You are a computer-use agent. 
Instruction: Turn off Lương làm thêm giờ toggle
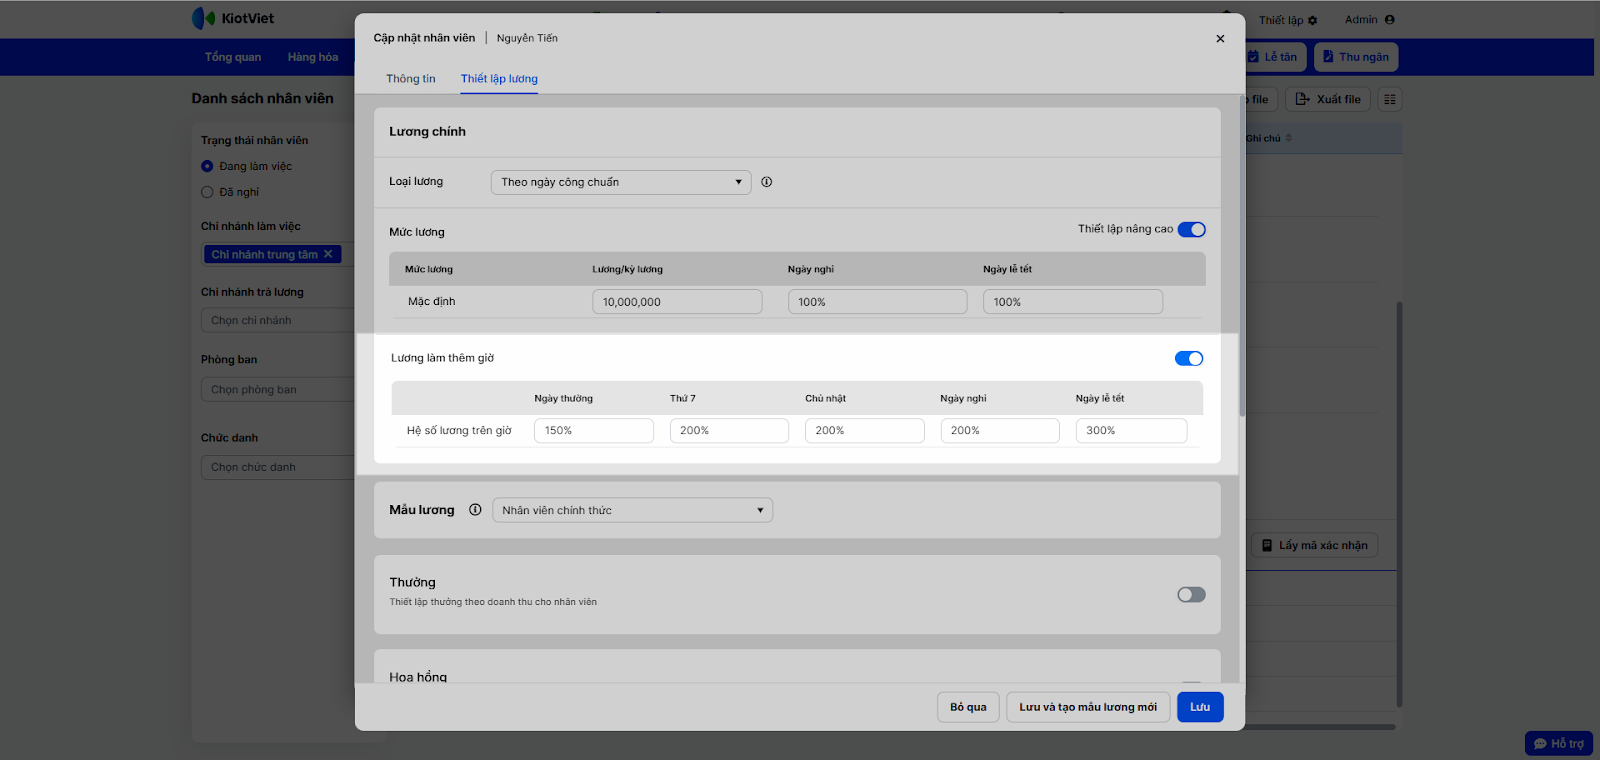[1188, 359]
